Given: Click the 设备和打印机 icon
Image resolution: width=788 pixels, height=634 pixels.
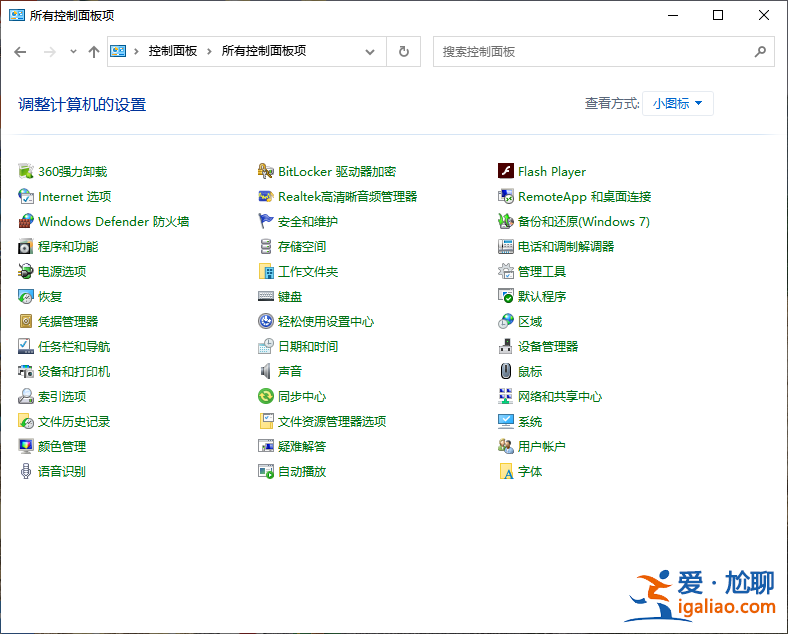Looking at the screenshot, I should coord(26,371).
